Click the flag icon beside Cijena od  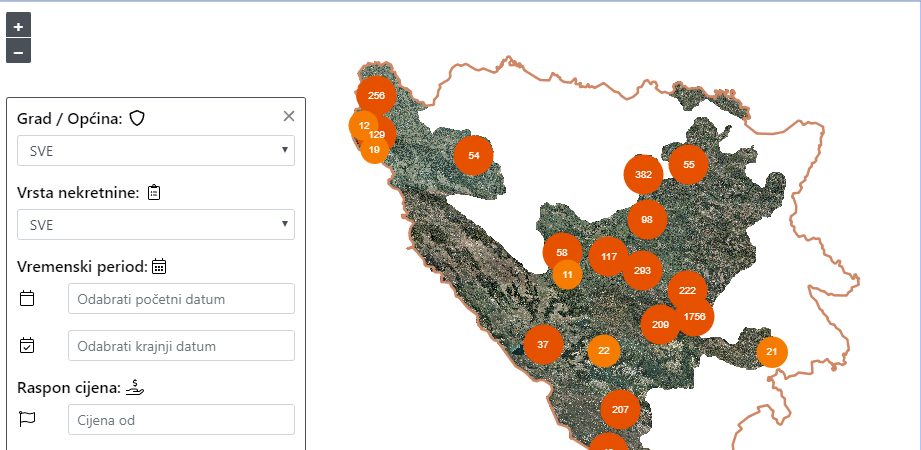(x=28, y=419)
